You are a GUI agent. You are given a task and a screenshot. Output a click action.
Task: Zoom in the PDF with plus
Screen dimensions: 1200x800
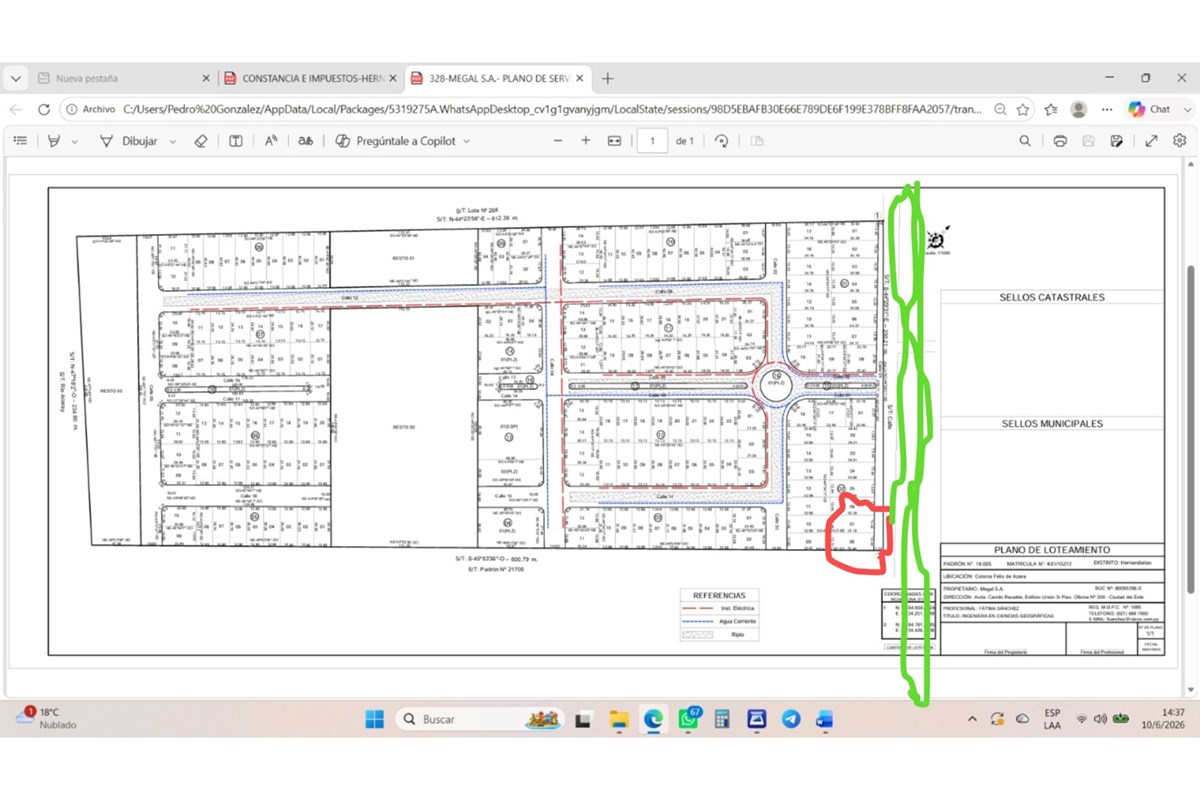586,141
